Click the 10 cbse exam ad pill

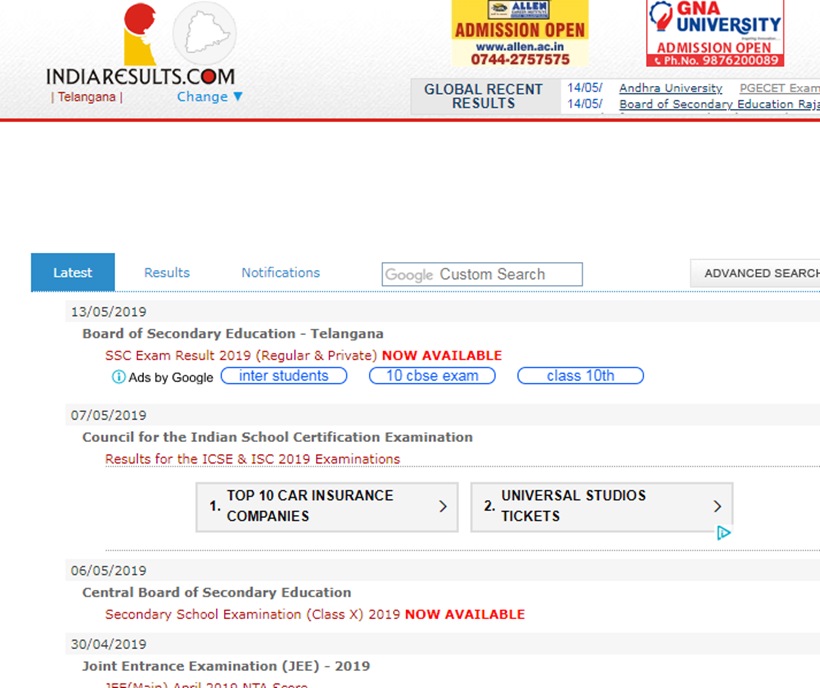tap(432, 375)
